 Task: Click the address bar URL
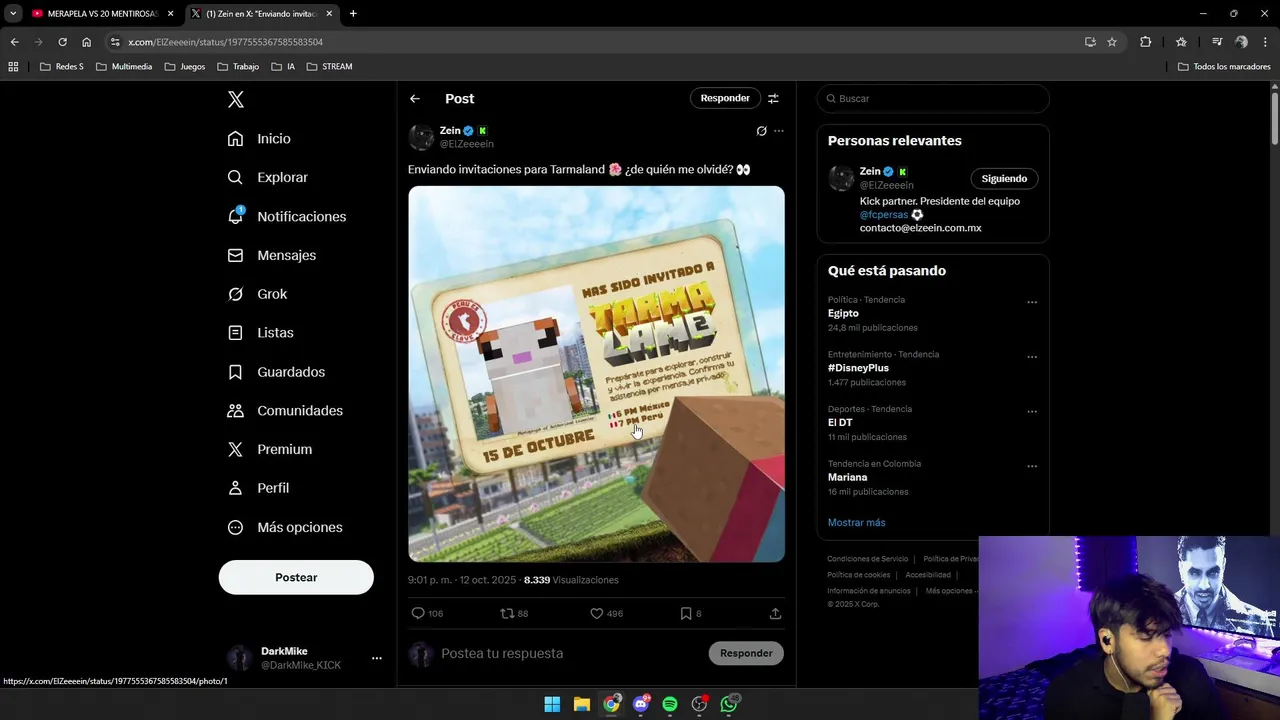225,42
